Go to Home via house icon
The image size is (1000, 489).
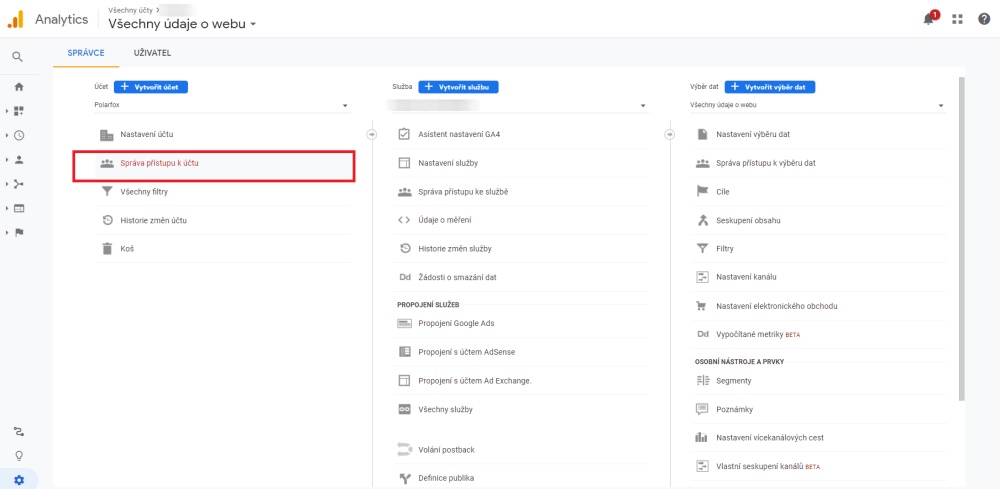click(x=18, y=87)
